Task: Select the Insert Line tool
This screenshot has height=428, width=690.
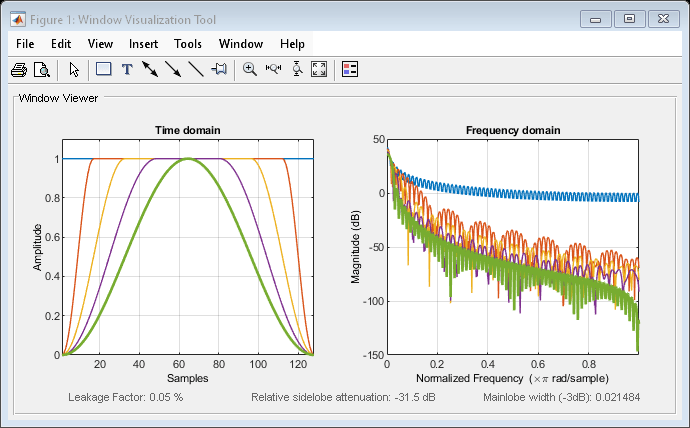Action: coord(196,70)
